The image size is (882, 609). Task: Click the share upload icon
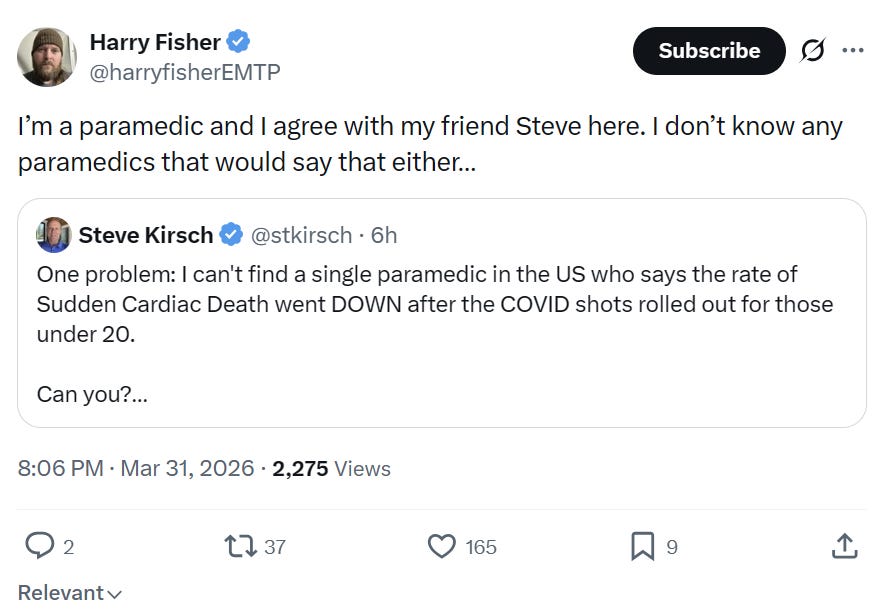(844, 546)
